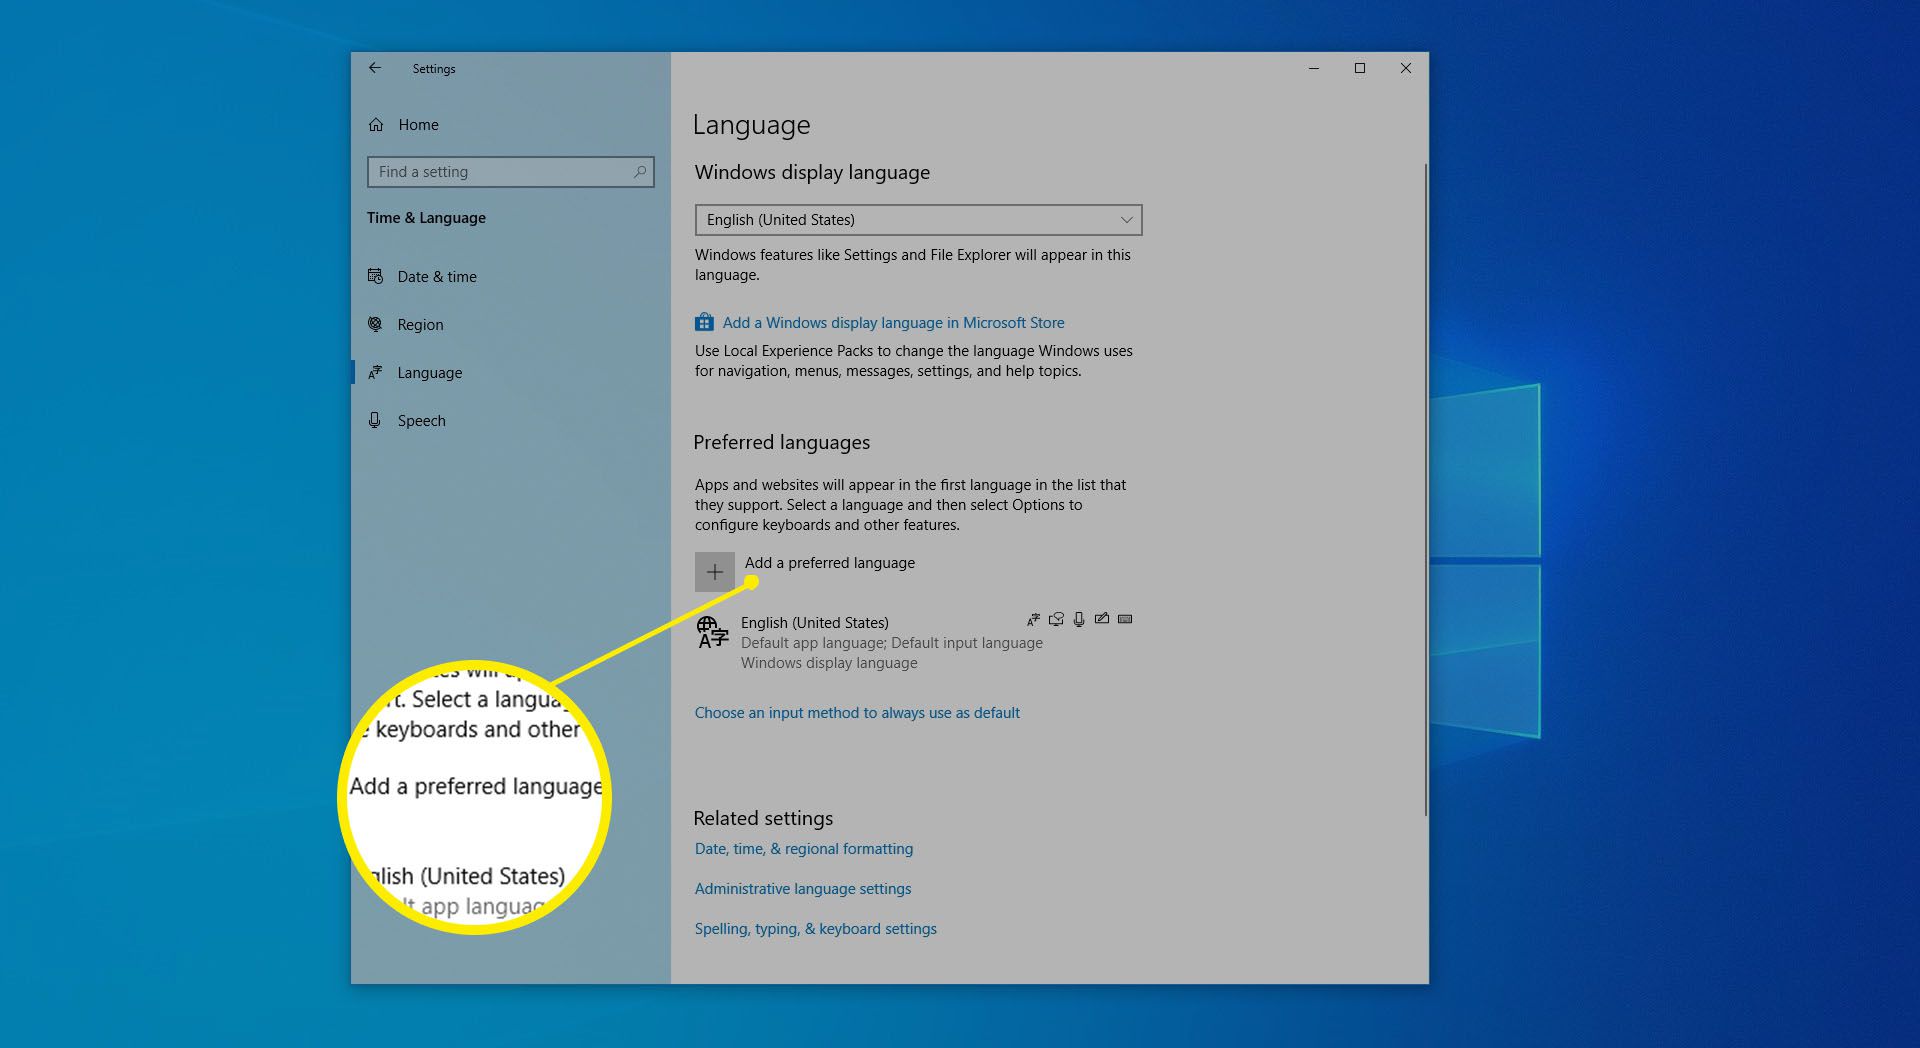The height and width of the screenshot is (1048, 1920).
Task: Click Add a preferred language label
Action: click(x=829, y=563)
